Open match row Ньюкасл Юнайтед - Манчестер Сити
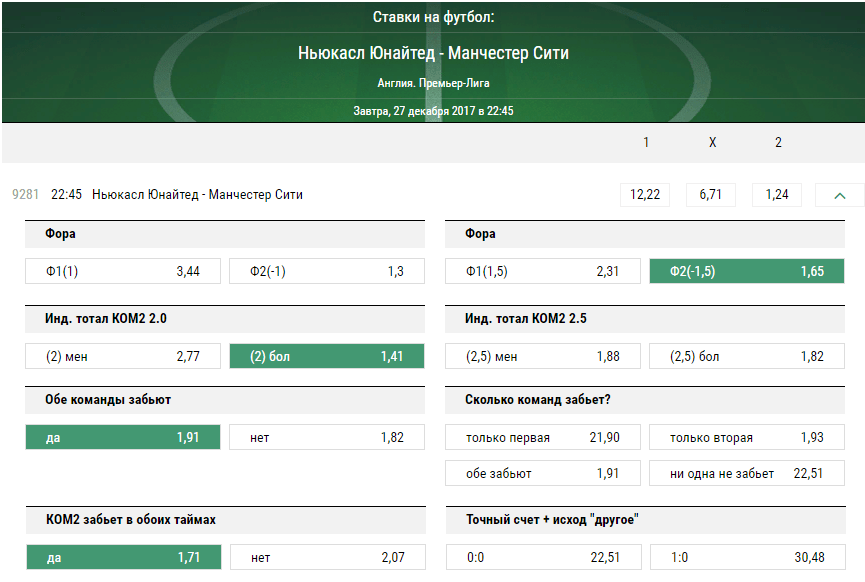865x582 pixels. (197, 195)
